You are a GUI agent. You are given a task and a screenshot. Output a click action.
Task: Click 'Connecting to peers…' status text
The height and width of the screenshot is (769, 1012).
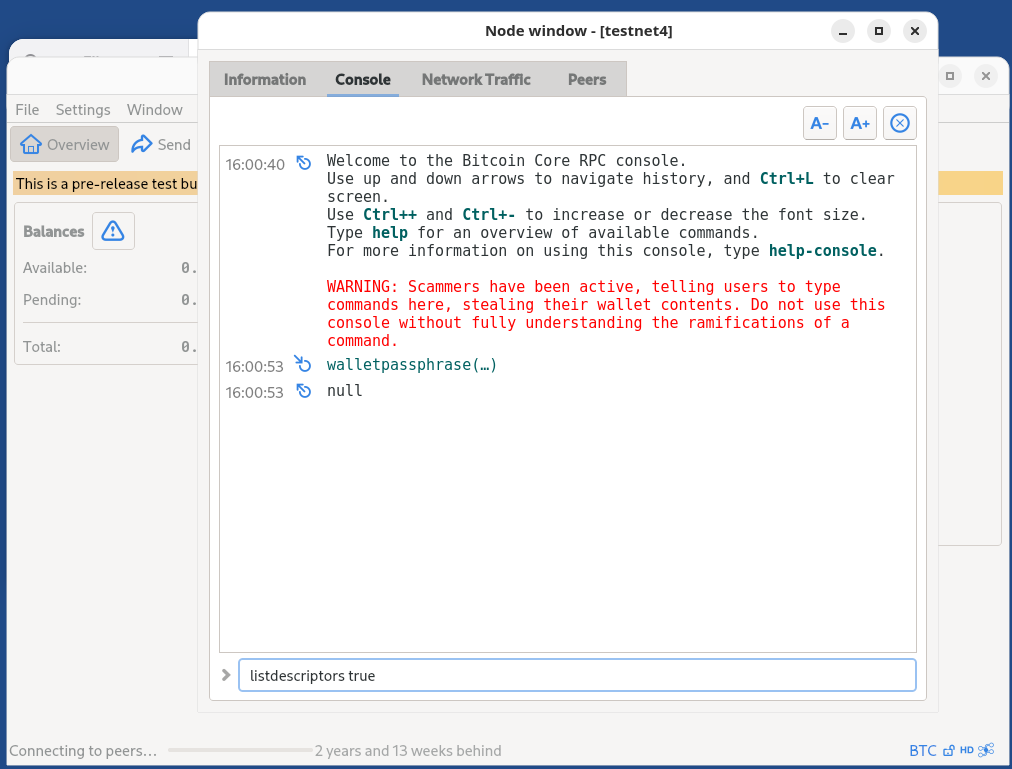83,750
